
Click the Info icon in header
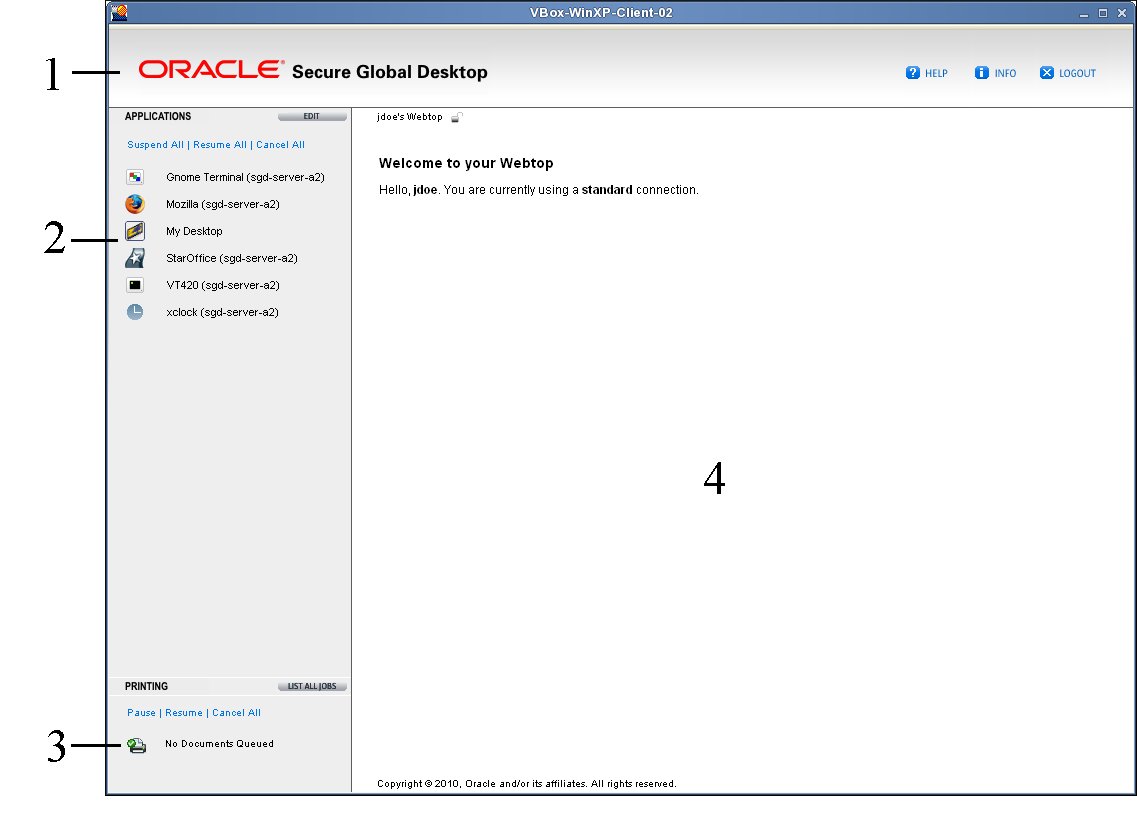coord(981,72)
